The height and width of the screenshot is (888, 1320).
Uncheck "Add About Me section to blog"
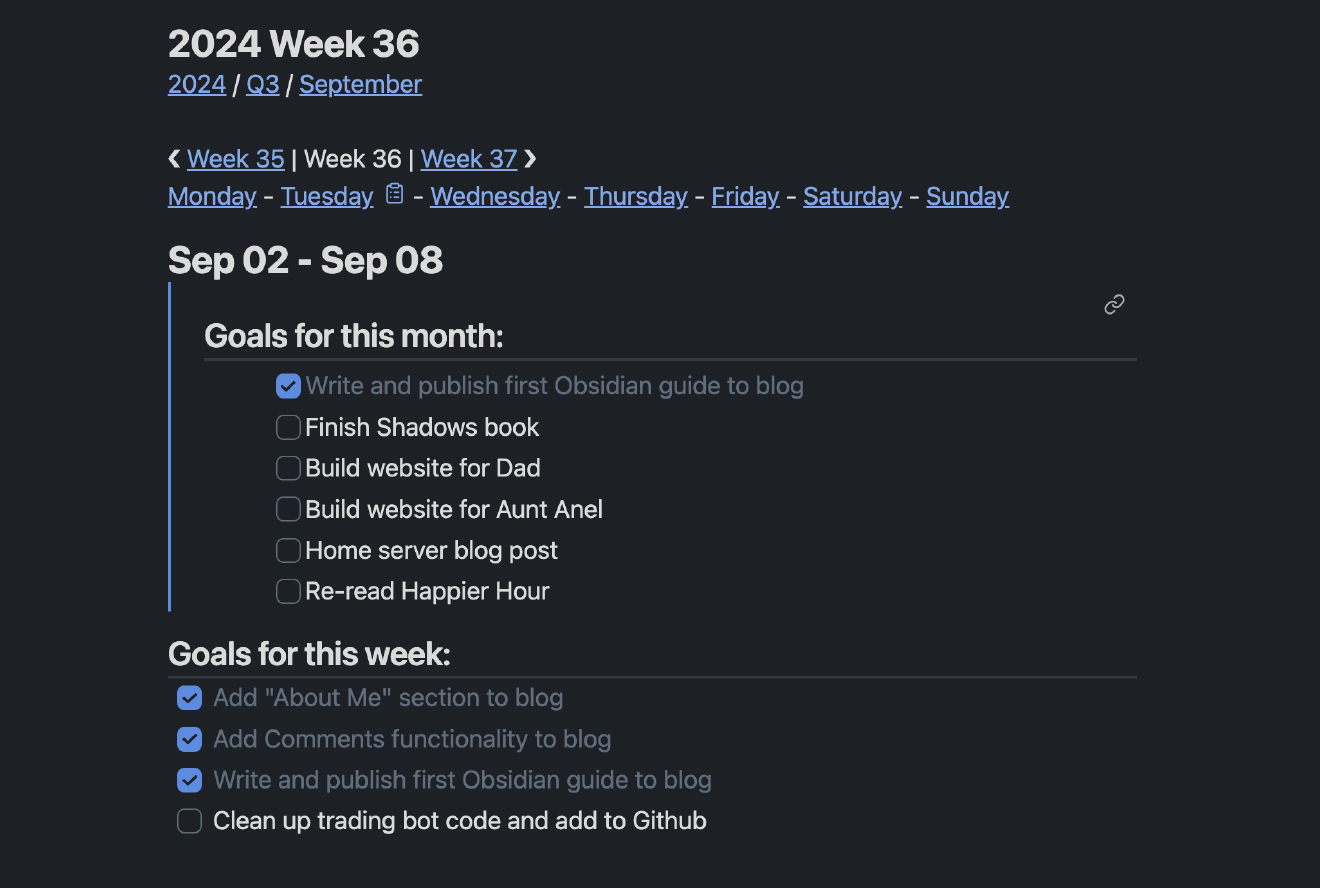point(189,697)
